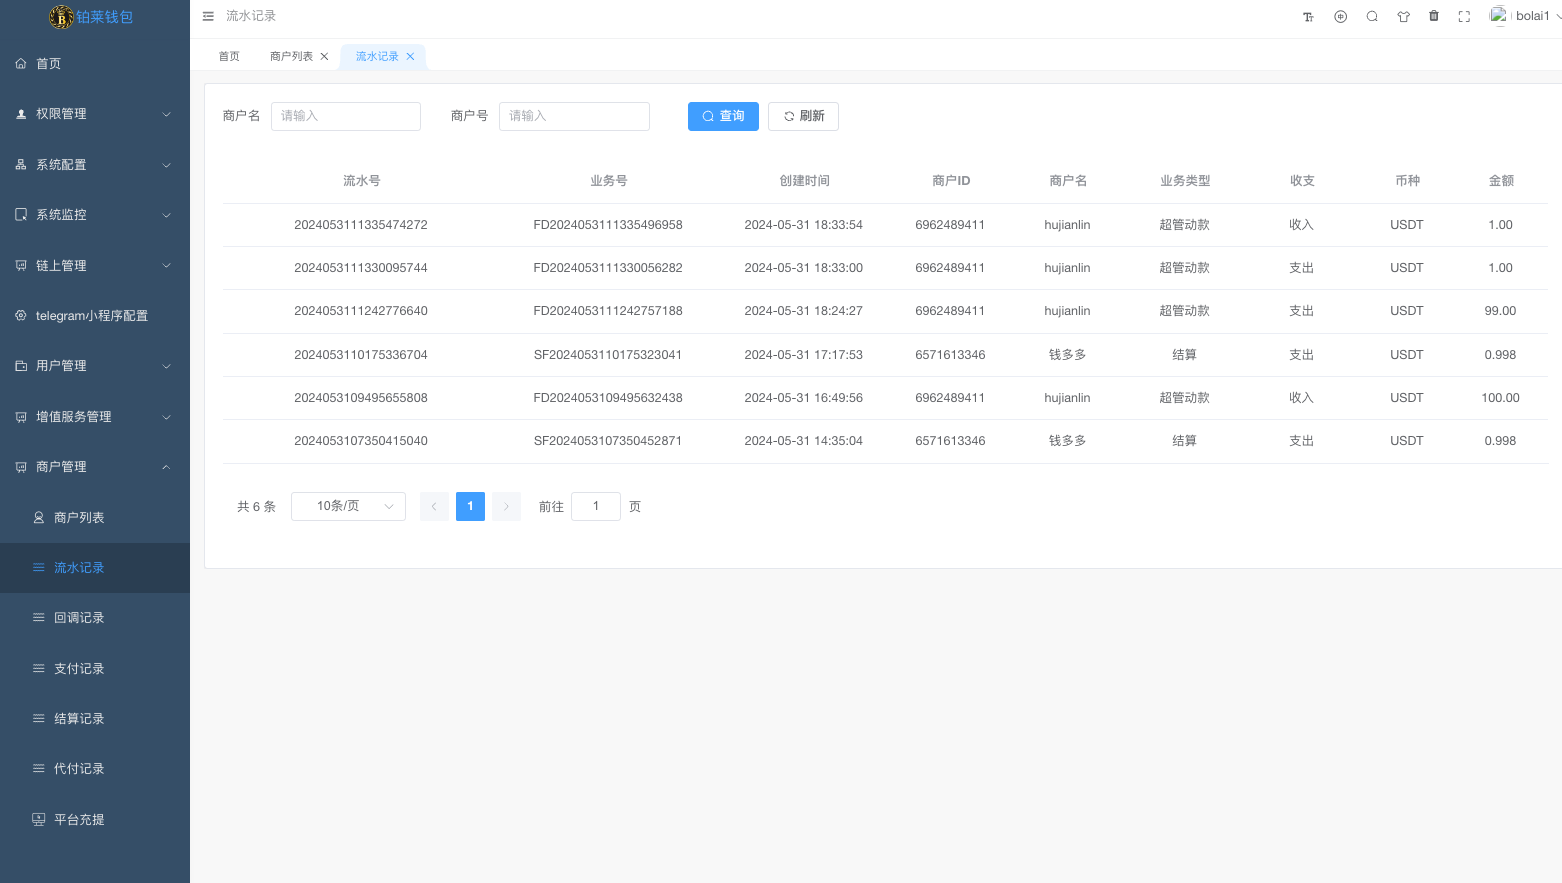Click the 查询 search button

[723, 116]
